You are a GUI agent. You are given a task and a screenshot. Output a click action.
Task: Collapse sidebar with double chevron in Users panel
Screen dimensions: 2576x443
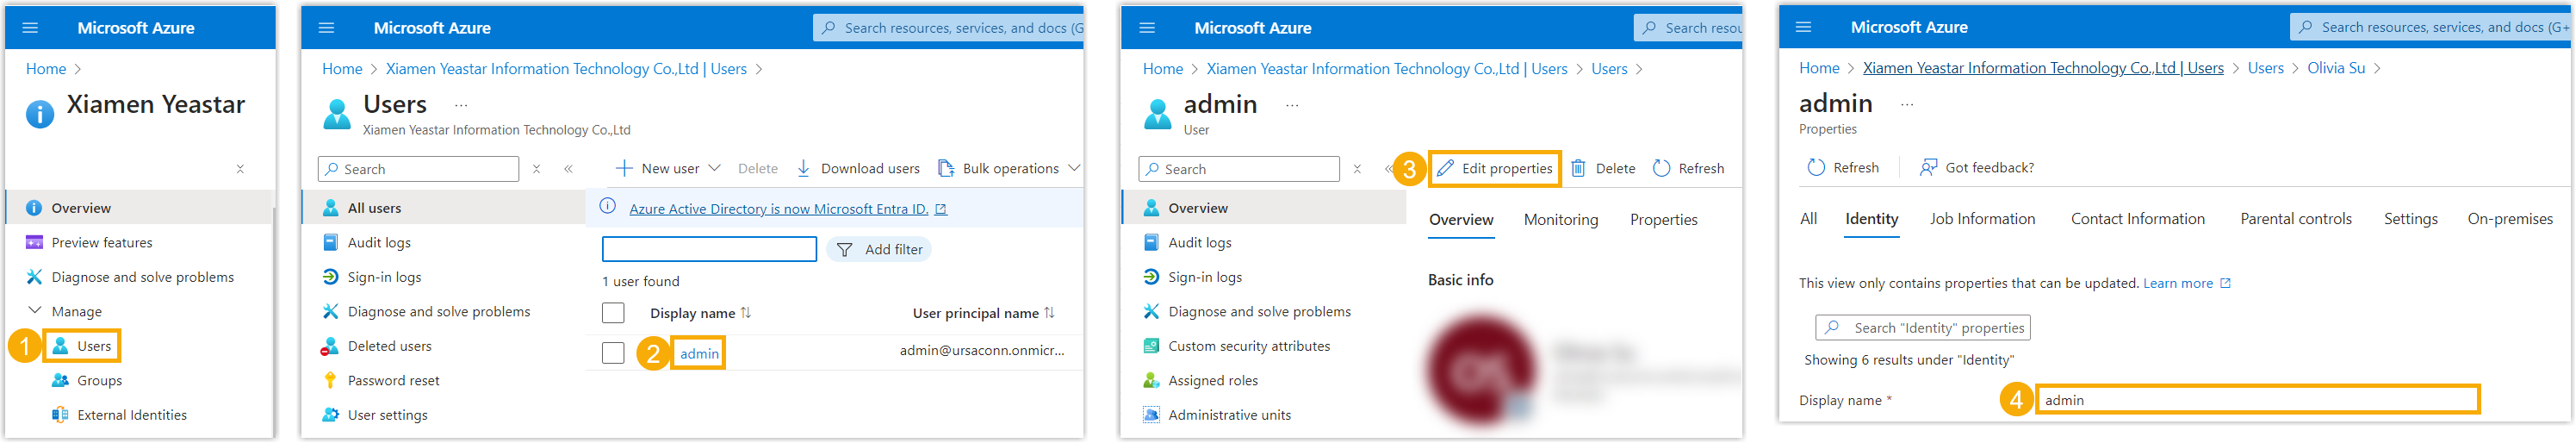568,169
